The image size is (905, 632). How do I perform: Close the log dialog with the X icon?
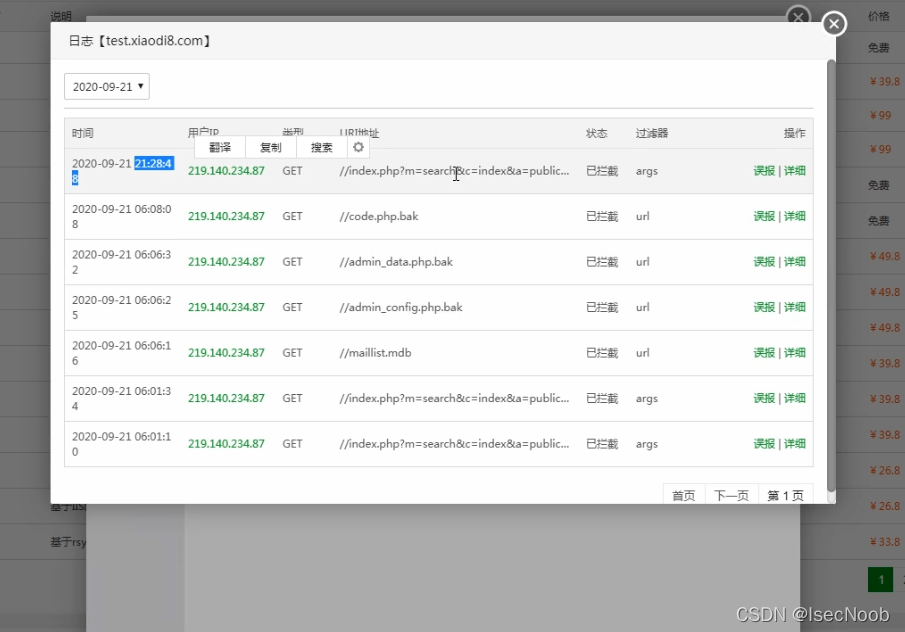834,24
